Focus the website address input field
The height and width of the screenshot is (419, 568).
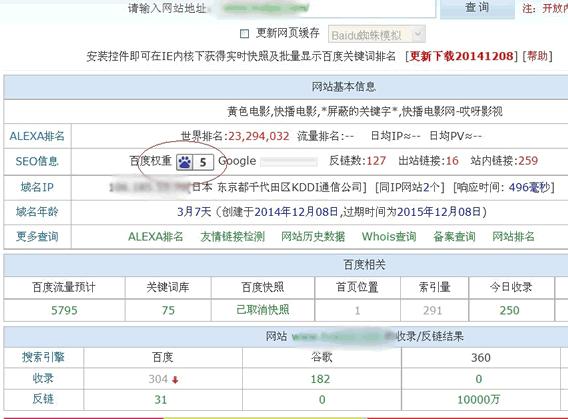click(x=322, y=8)
